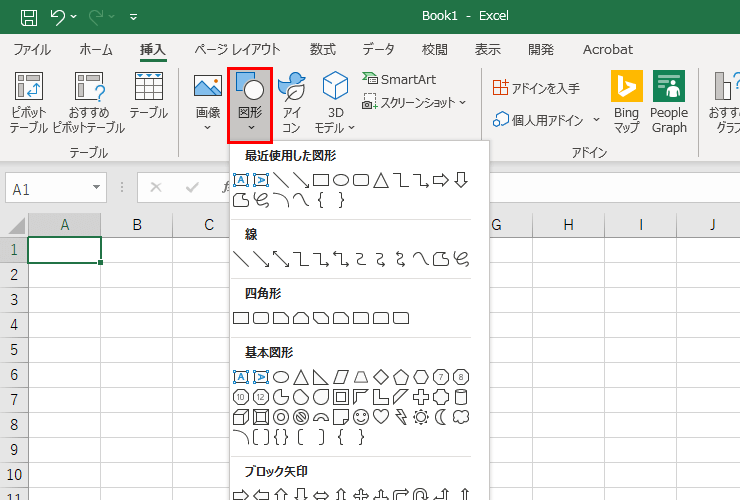Viewport: 740px width, 500px height.
Task: Click the ピボットテーブル button
Action: 29,102
